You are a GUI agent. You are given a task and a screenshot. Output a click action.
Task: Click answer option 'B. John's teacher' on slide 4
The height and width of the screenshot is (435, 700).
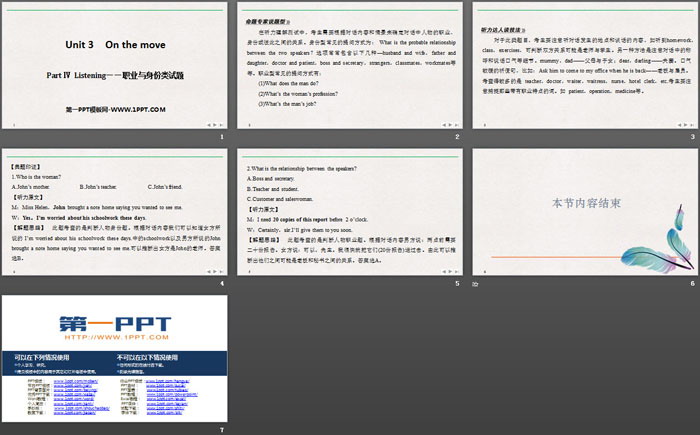pos(96,186)
